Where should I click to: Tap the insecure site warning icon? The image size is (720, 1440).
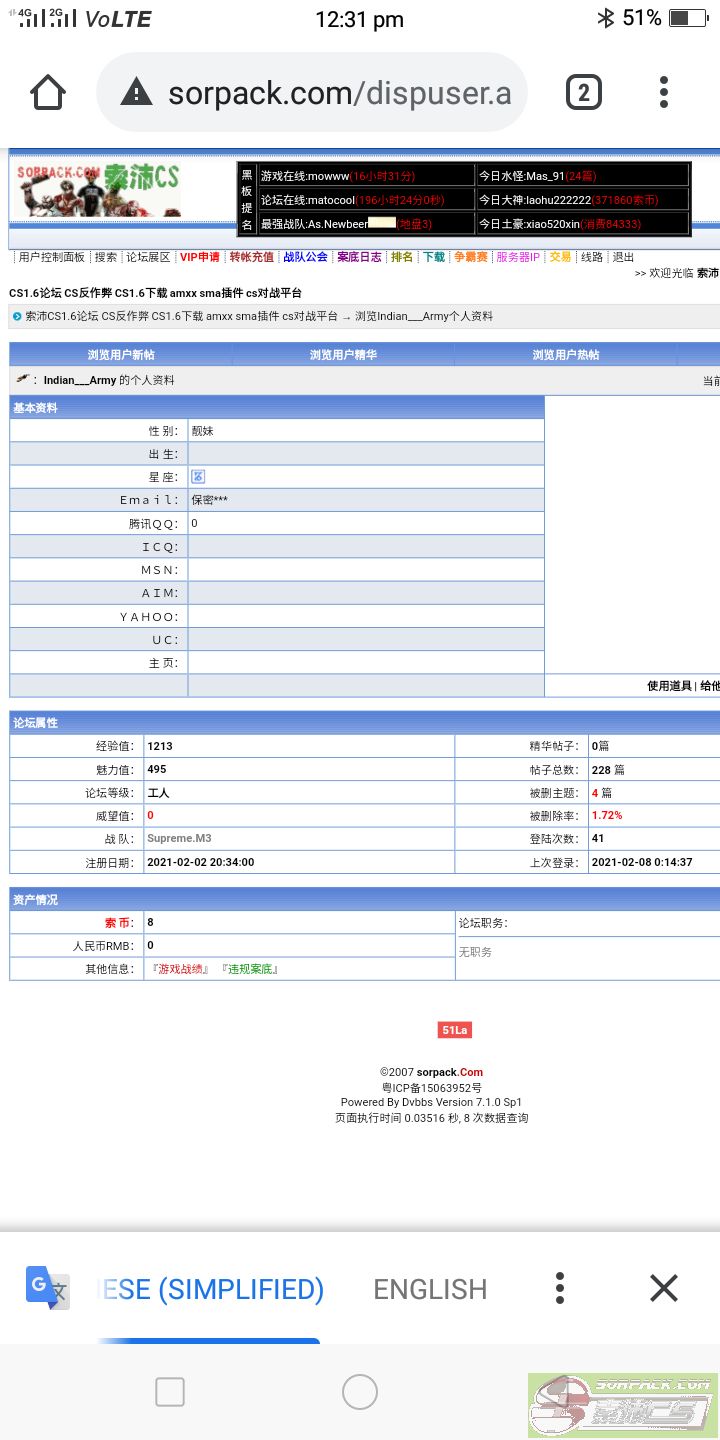pos(136,94)
